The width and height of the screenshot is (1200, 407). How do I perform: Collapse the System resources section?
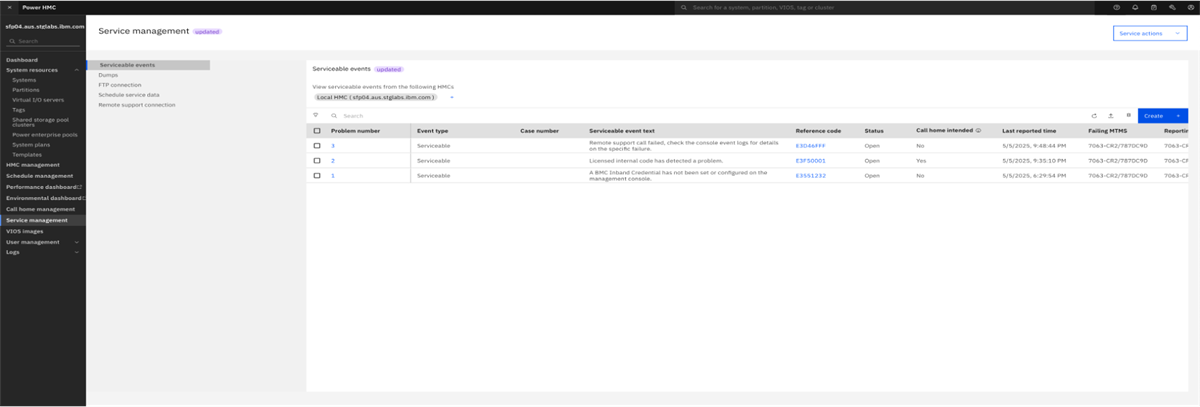[77, 70]
